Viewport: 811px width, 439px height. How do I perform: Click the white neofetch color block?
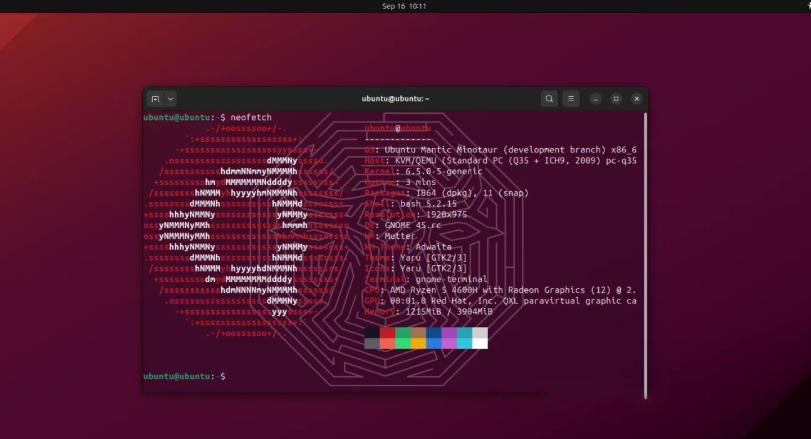coord(480,343)
